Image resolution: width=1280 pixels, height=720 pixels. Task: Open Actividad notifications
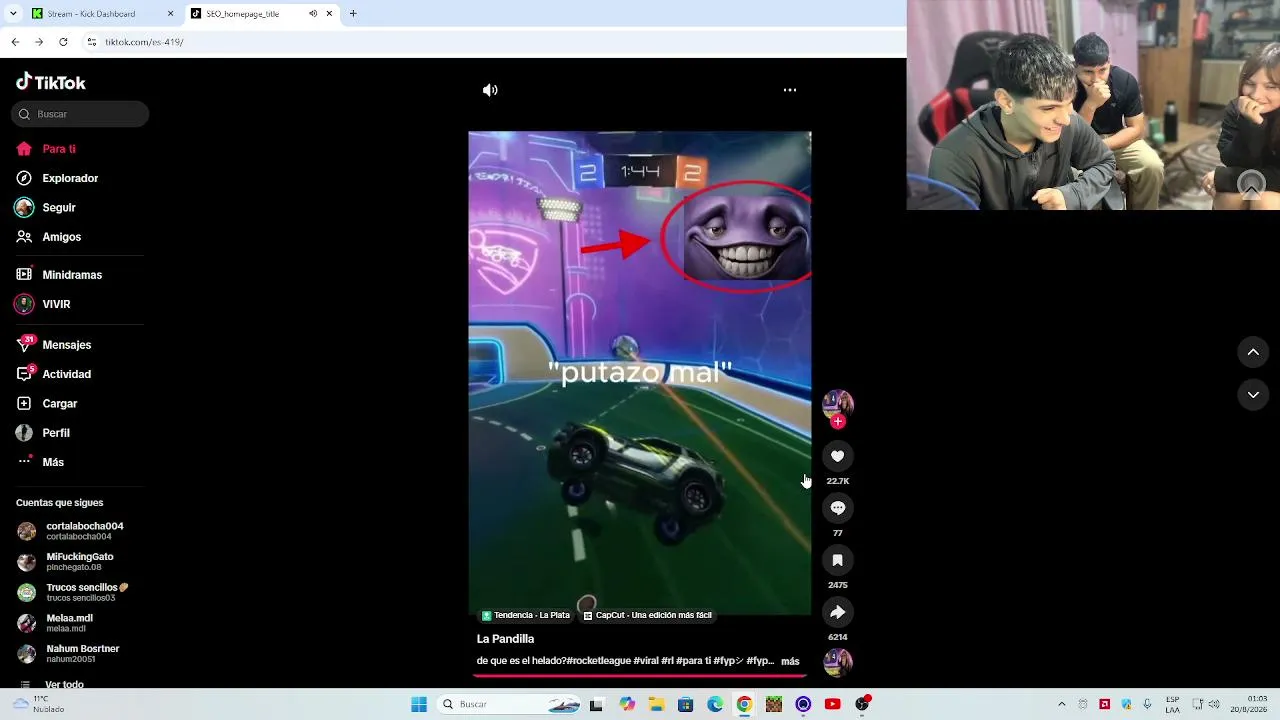(54, 374)
